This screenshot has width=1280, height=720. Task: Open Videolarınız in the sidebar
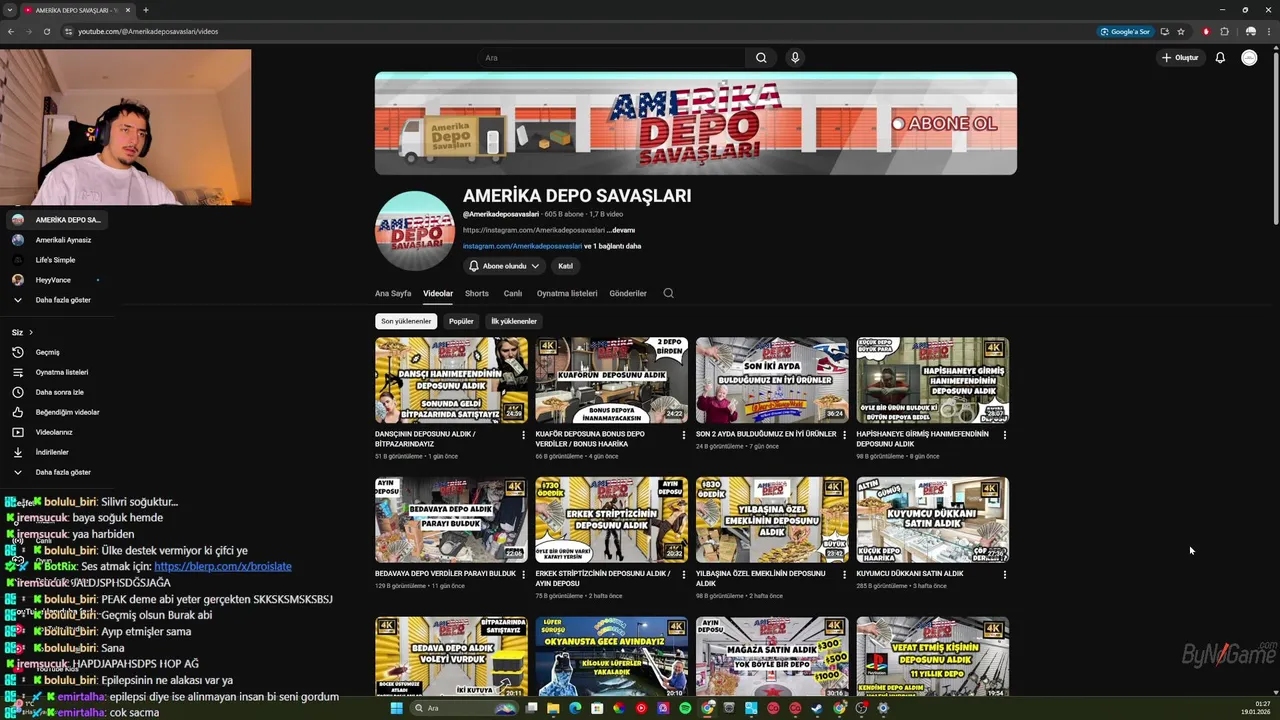pyautogui.click(x=54, y=432)
